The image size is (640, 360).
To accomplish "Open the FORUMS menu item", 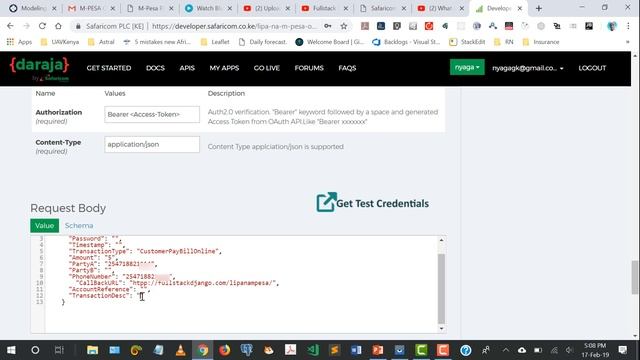I will coord(309,68).
